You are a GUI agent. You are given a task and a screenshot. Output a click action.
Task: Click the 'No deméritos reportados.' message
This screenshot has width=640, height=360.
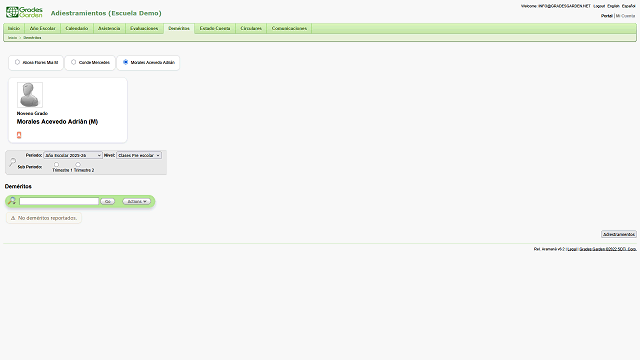[x=44, y=218]
